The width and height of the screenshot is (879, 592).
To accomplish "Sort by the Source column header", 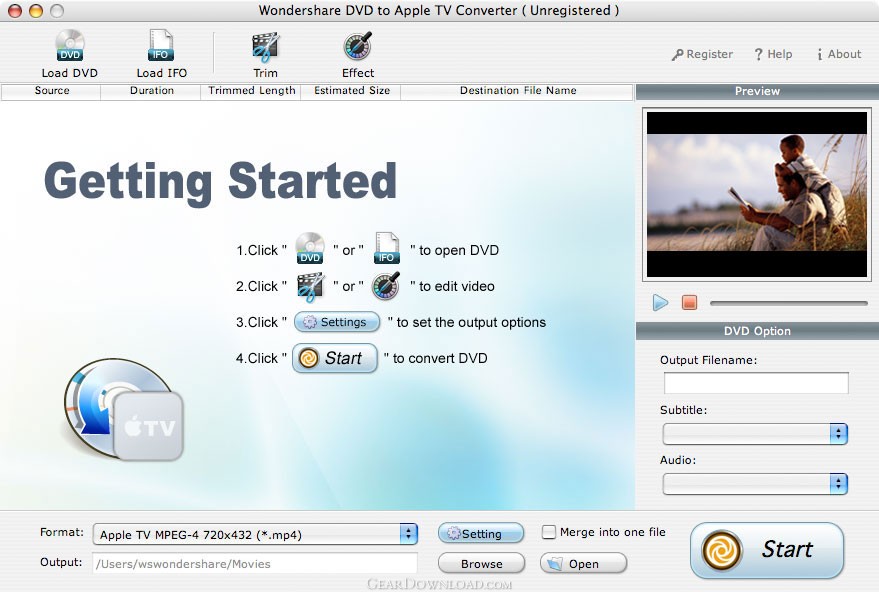I will pos(52,91).
